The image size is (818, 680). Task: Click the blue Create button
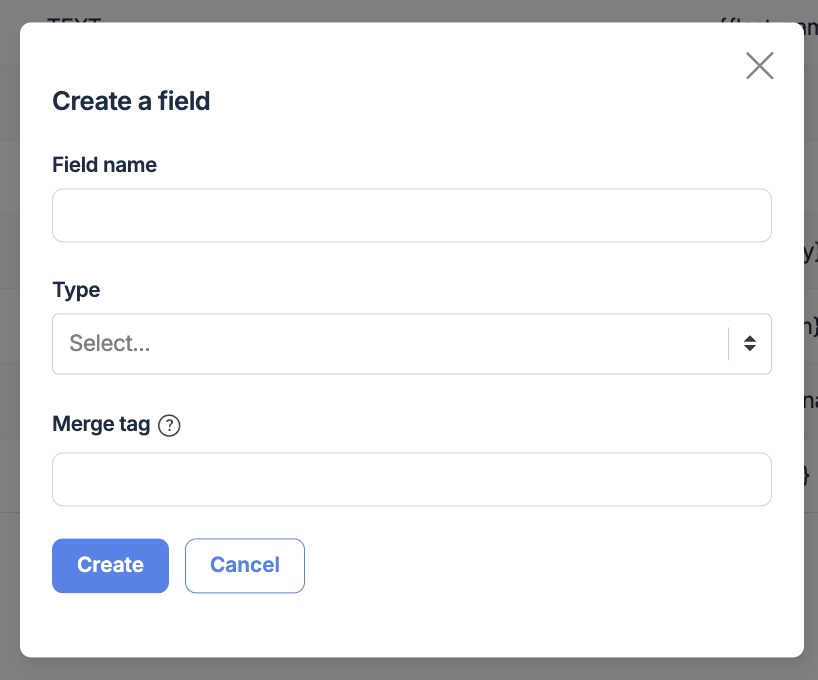click(x=111, y=566)
